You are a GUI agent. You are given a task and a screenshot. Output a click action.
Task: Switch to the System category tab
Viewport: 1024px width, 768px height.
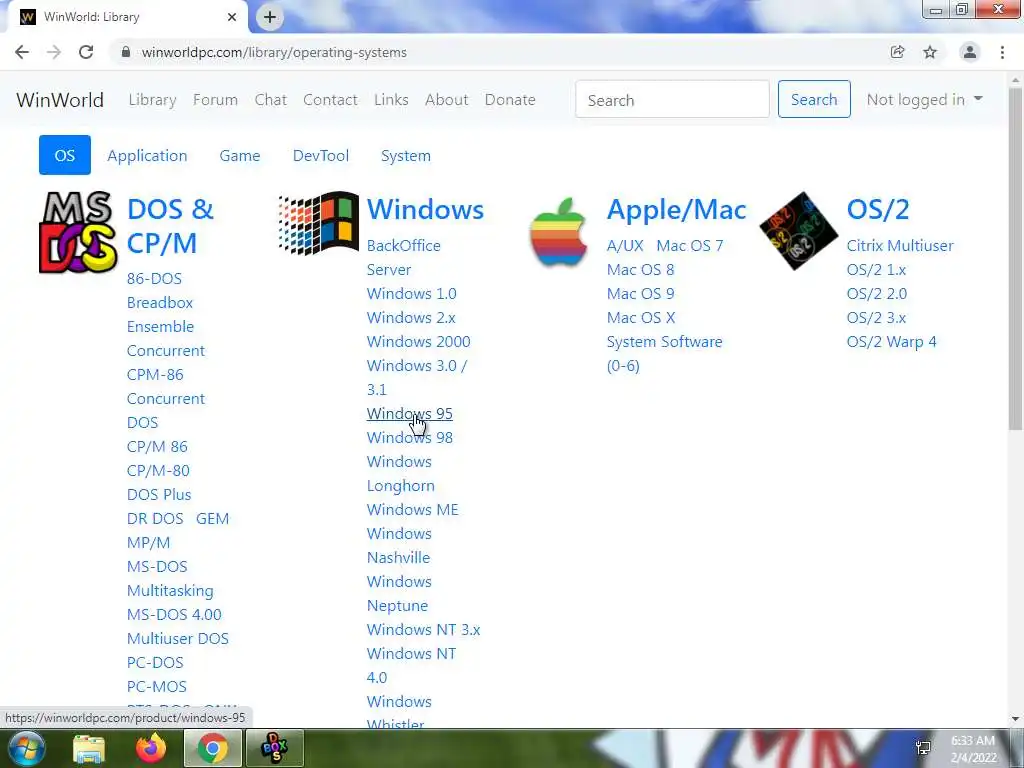click(x=406, y=155)
